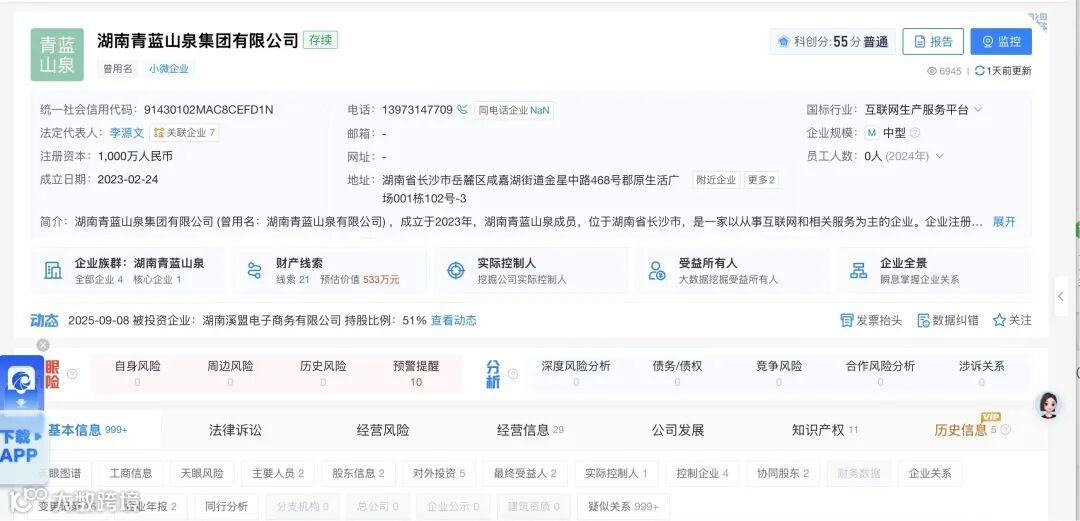Switch to 公司发展 tab
The height and width of the screenshot is (521, 1080).
click(678, 430)
